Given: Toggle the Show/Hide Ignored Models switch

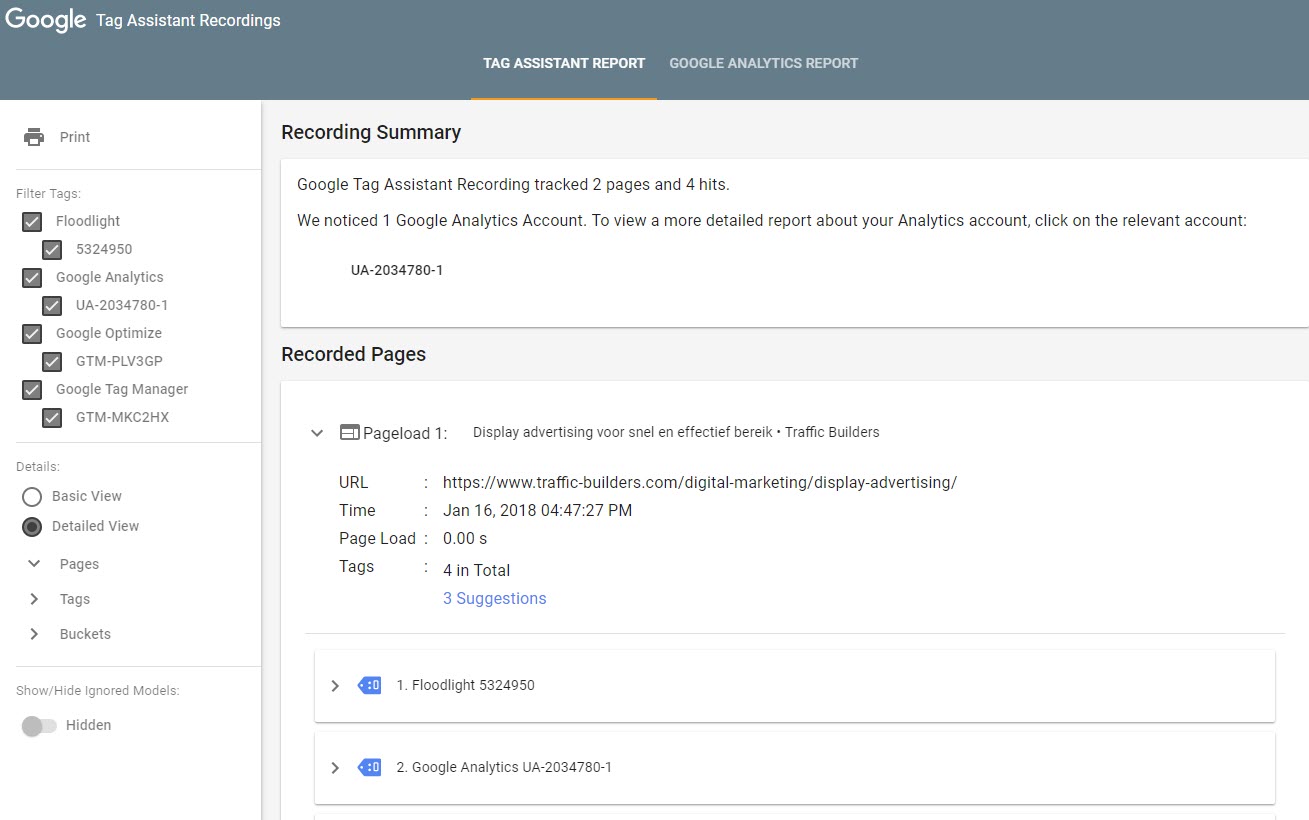Looking at the screenshot, I should [x=39, y=726].
